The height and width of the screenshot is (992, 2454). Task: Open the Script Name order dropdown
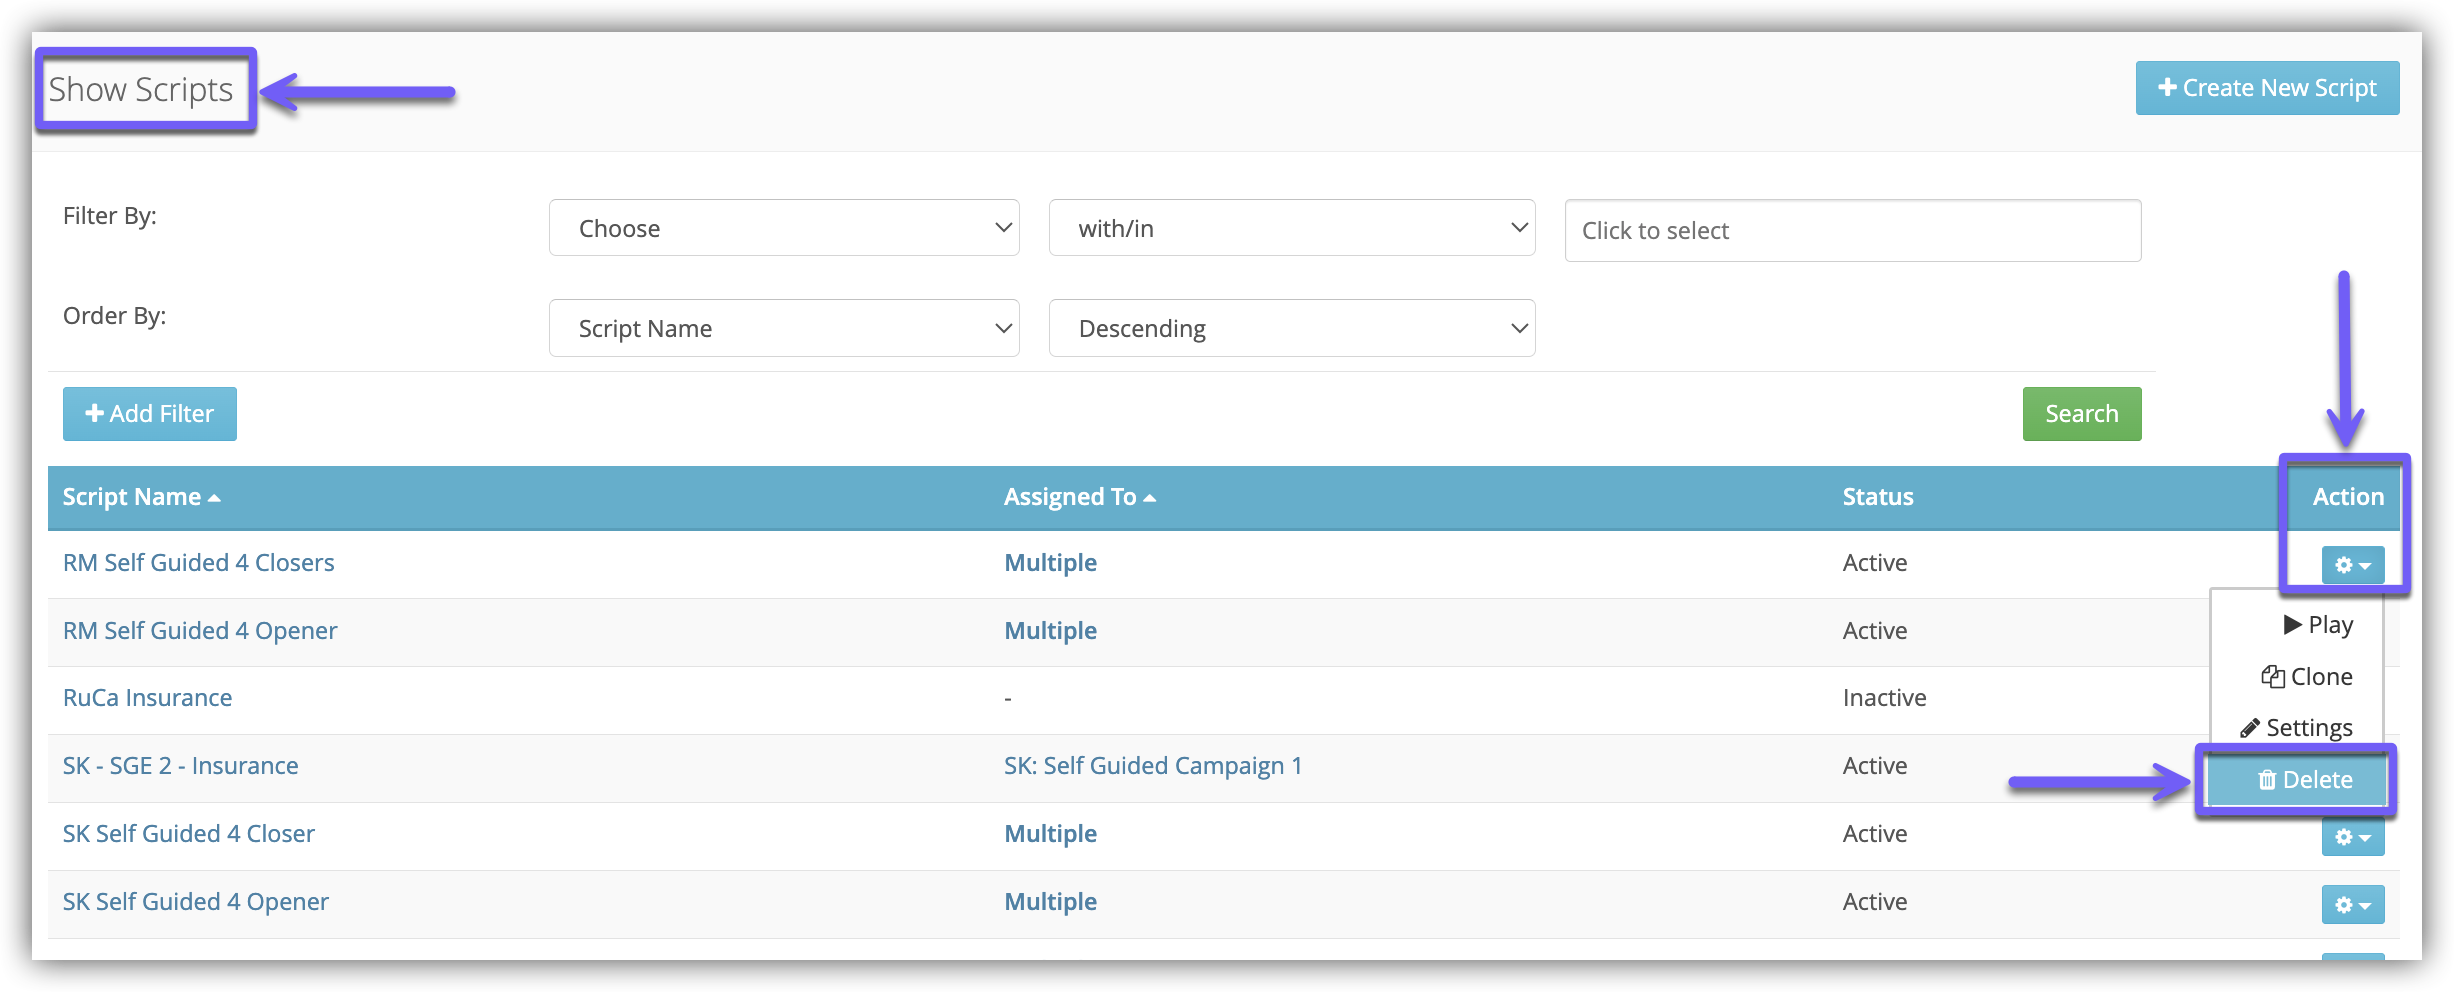[x=783, y=328]
